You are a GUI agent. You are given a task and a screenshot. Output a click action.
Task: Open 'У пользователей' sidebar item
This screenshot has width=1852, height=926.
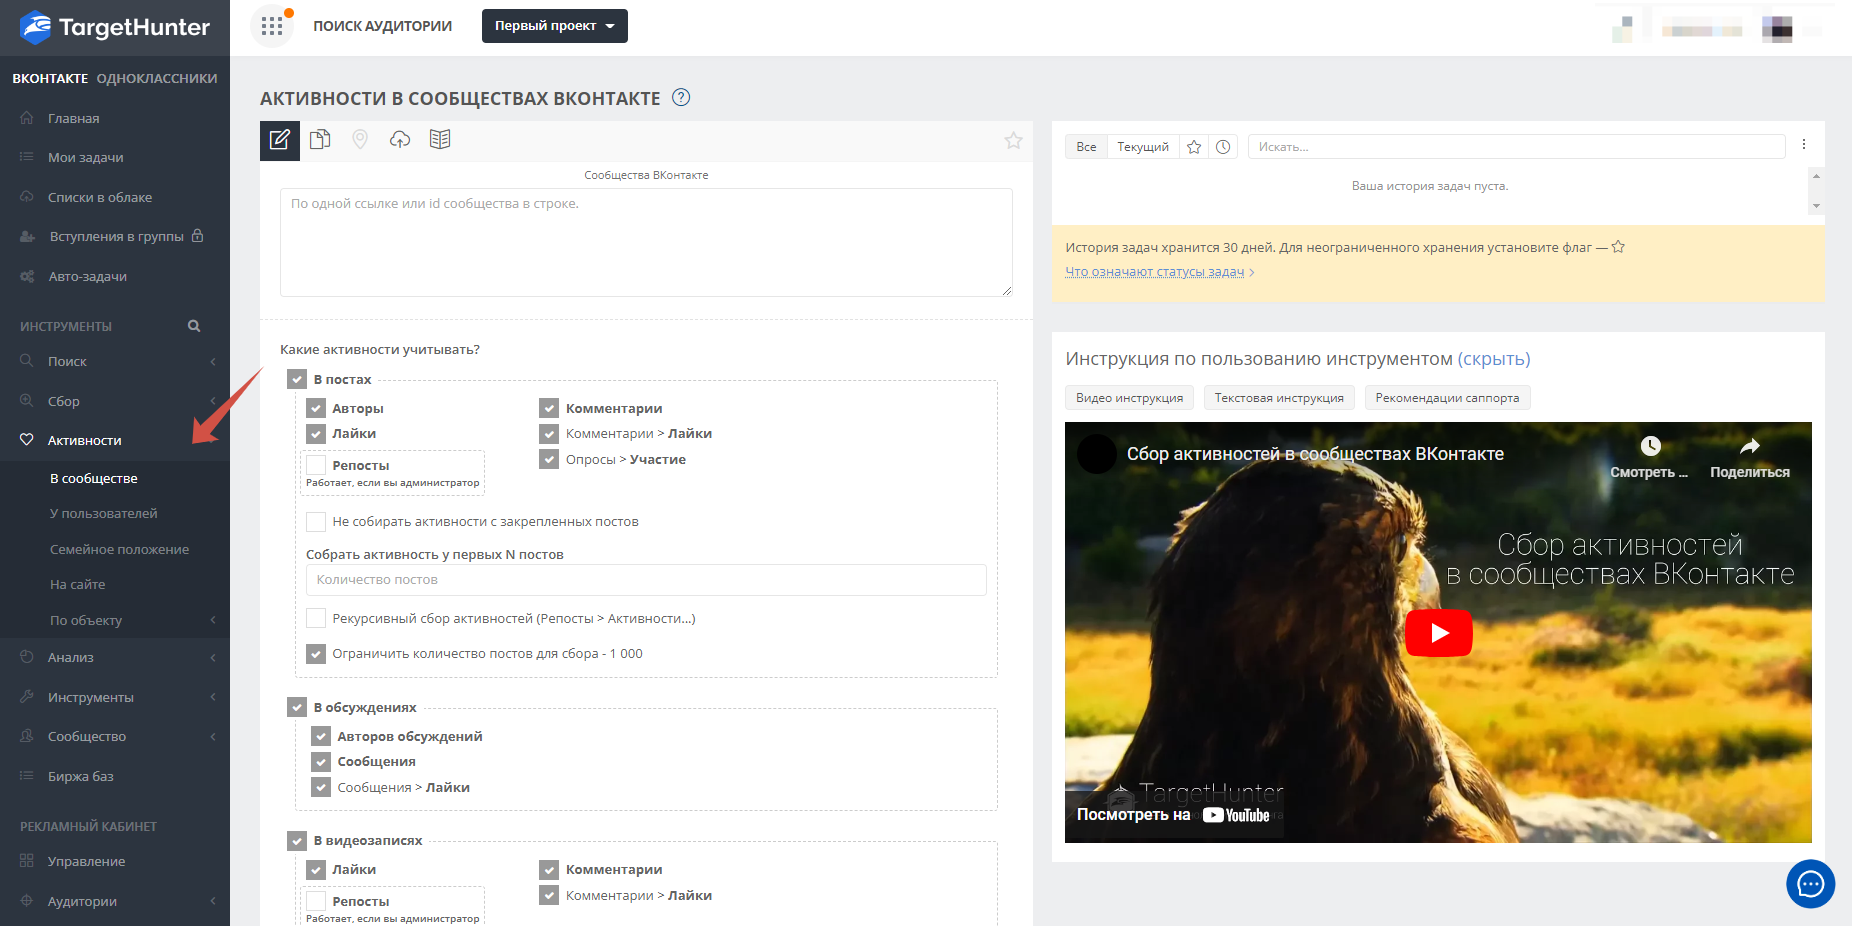104,514
